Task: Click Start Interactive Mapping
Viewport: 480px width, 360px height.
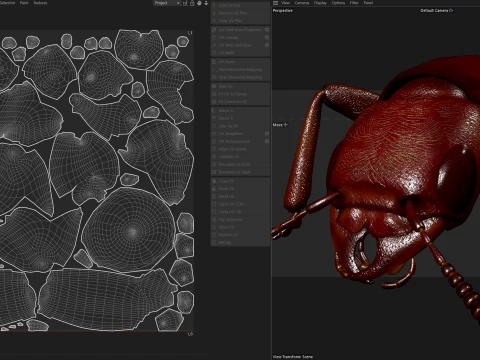Action: pos(240,70)
